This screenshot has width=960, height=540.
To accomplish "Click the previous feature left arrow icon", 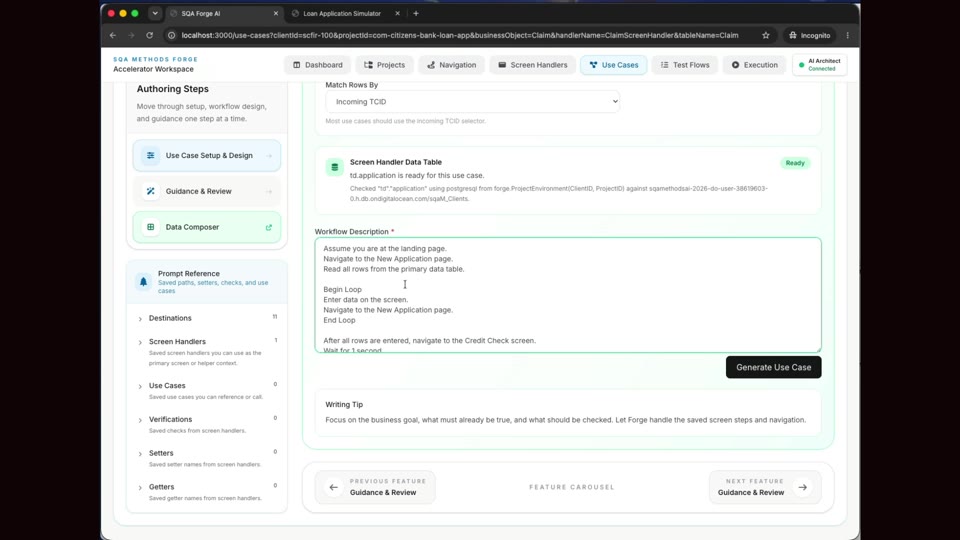I will tap(334, 487).
